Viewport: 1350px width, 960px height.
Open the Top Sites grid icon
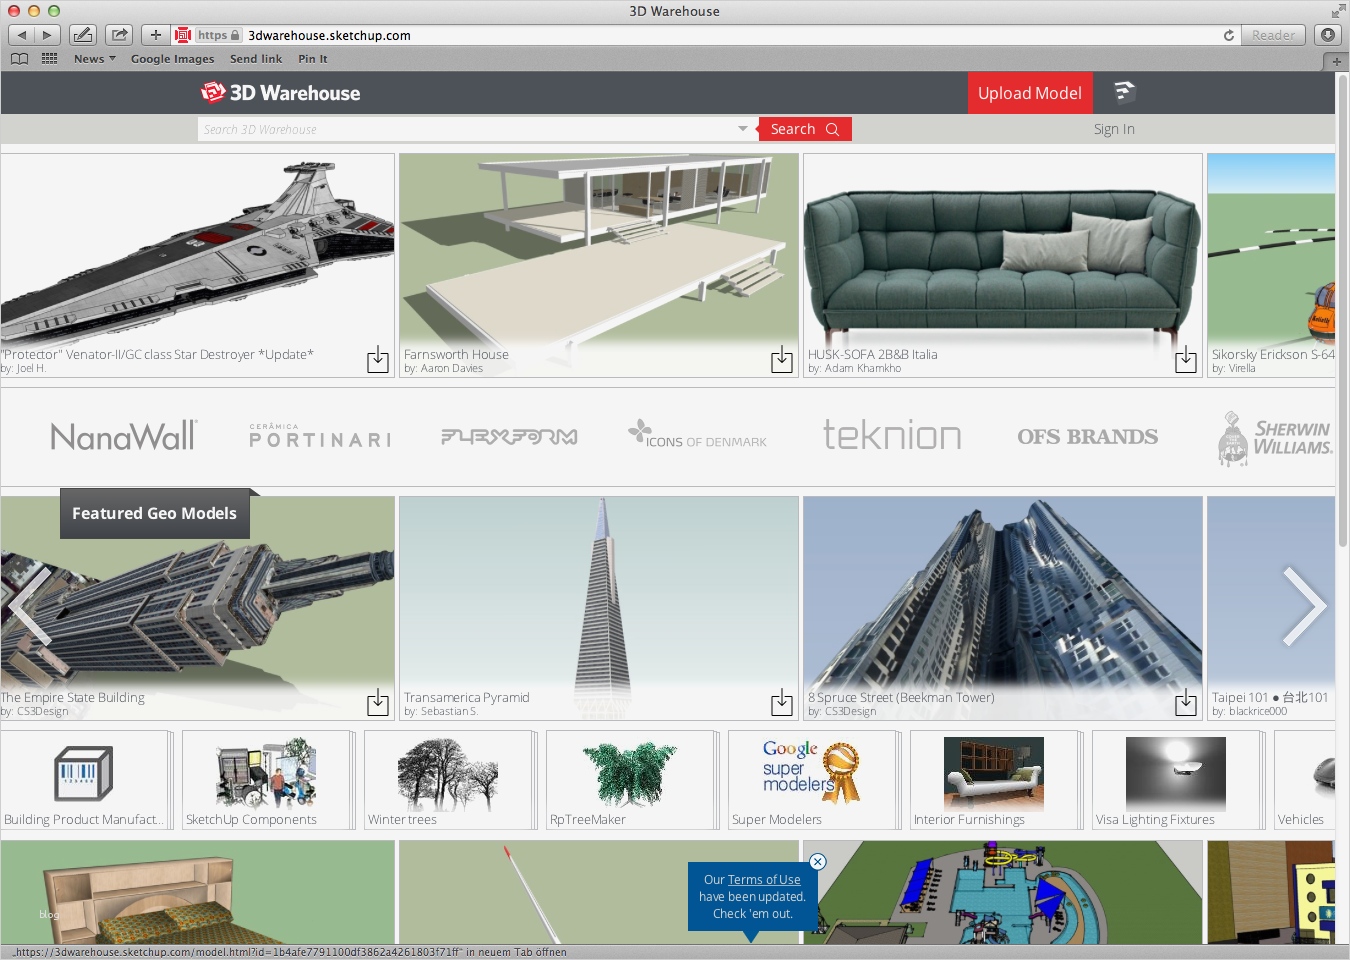(x=50, y=59)
